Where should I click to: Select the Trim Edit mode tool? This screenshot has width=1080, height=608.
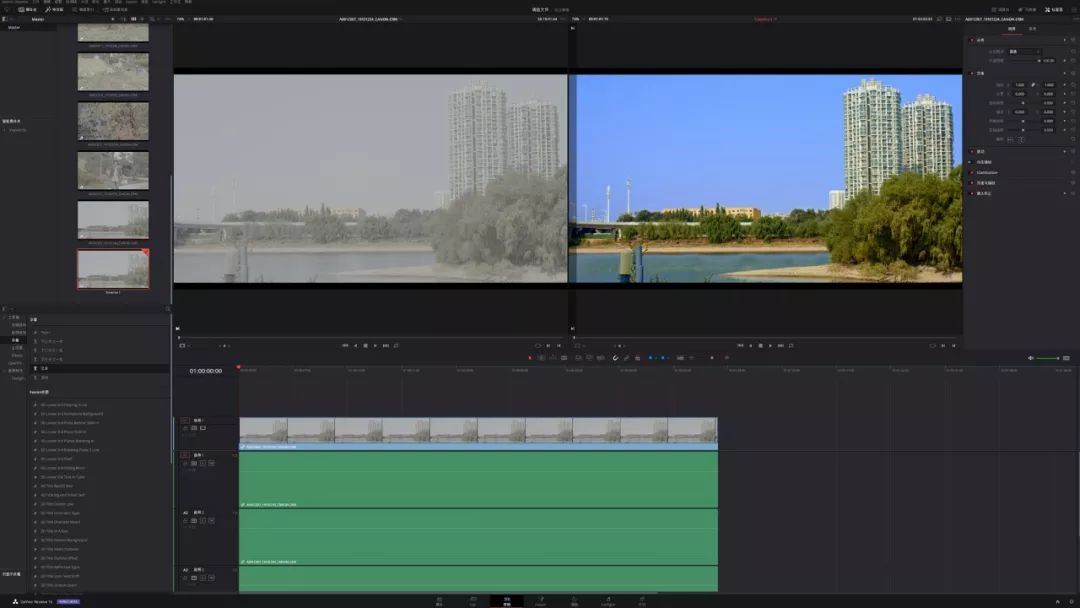point(541,358)
